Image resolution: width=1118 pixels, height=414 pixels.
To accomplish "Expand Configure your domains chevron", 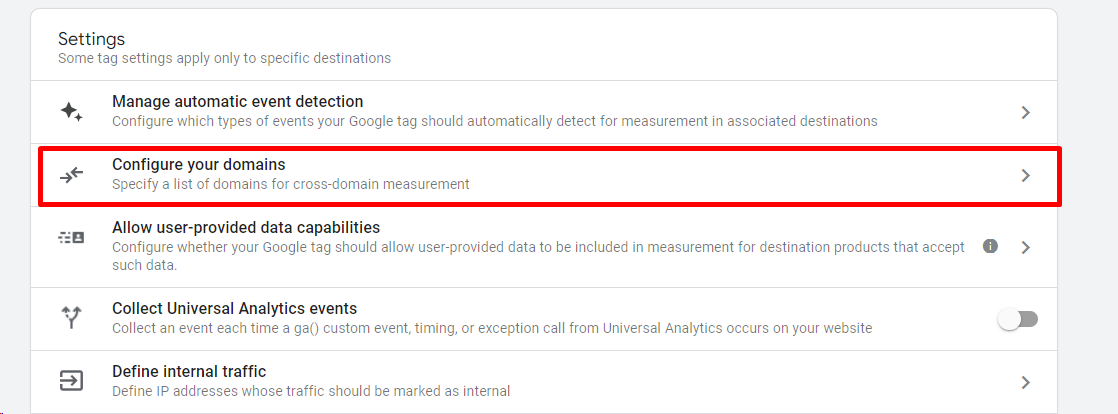I will 1025,175.
